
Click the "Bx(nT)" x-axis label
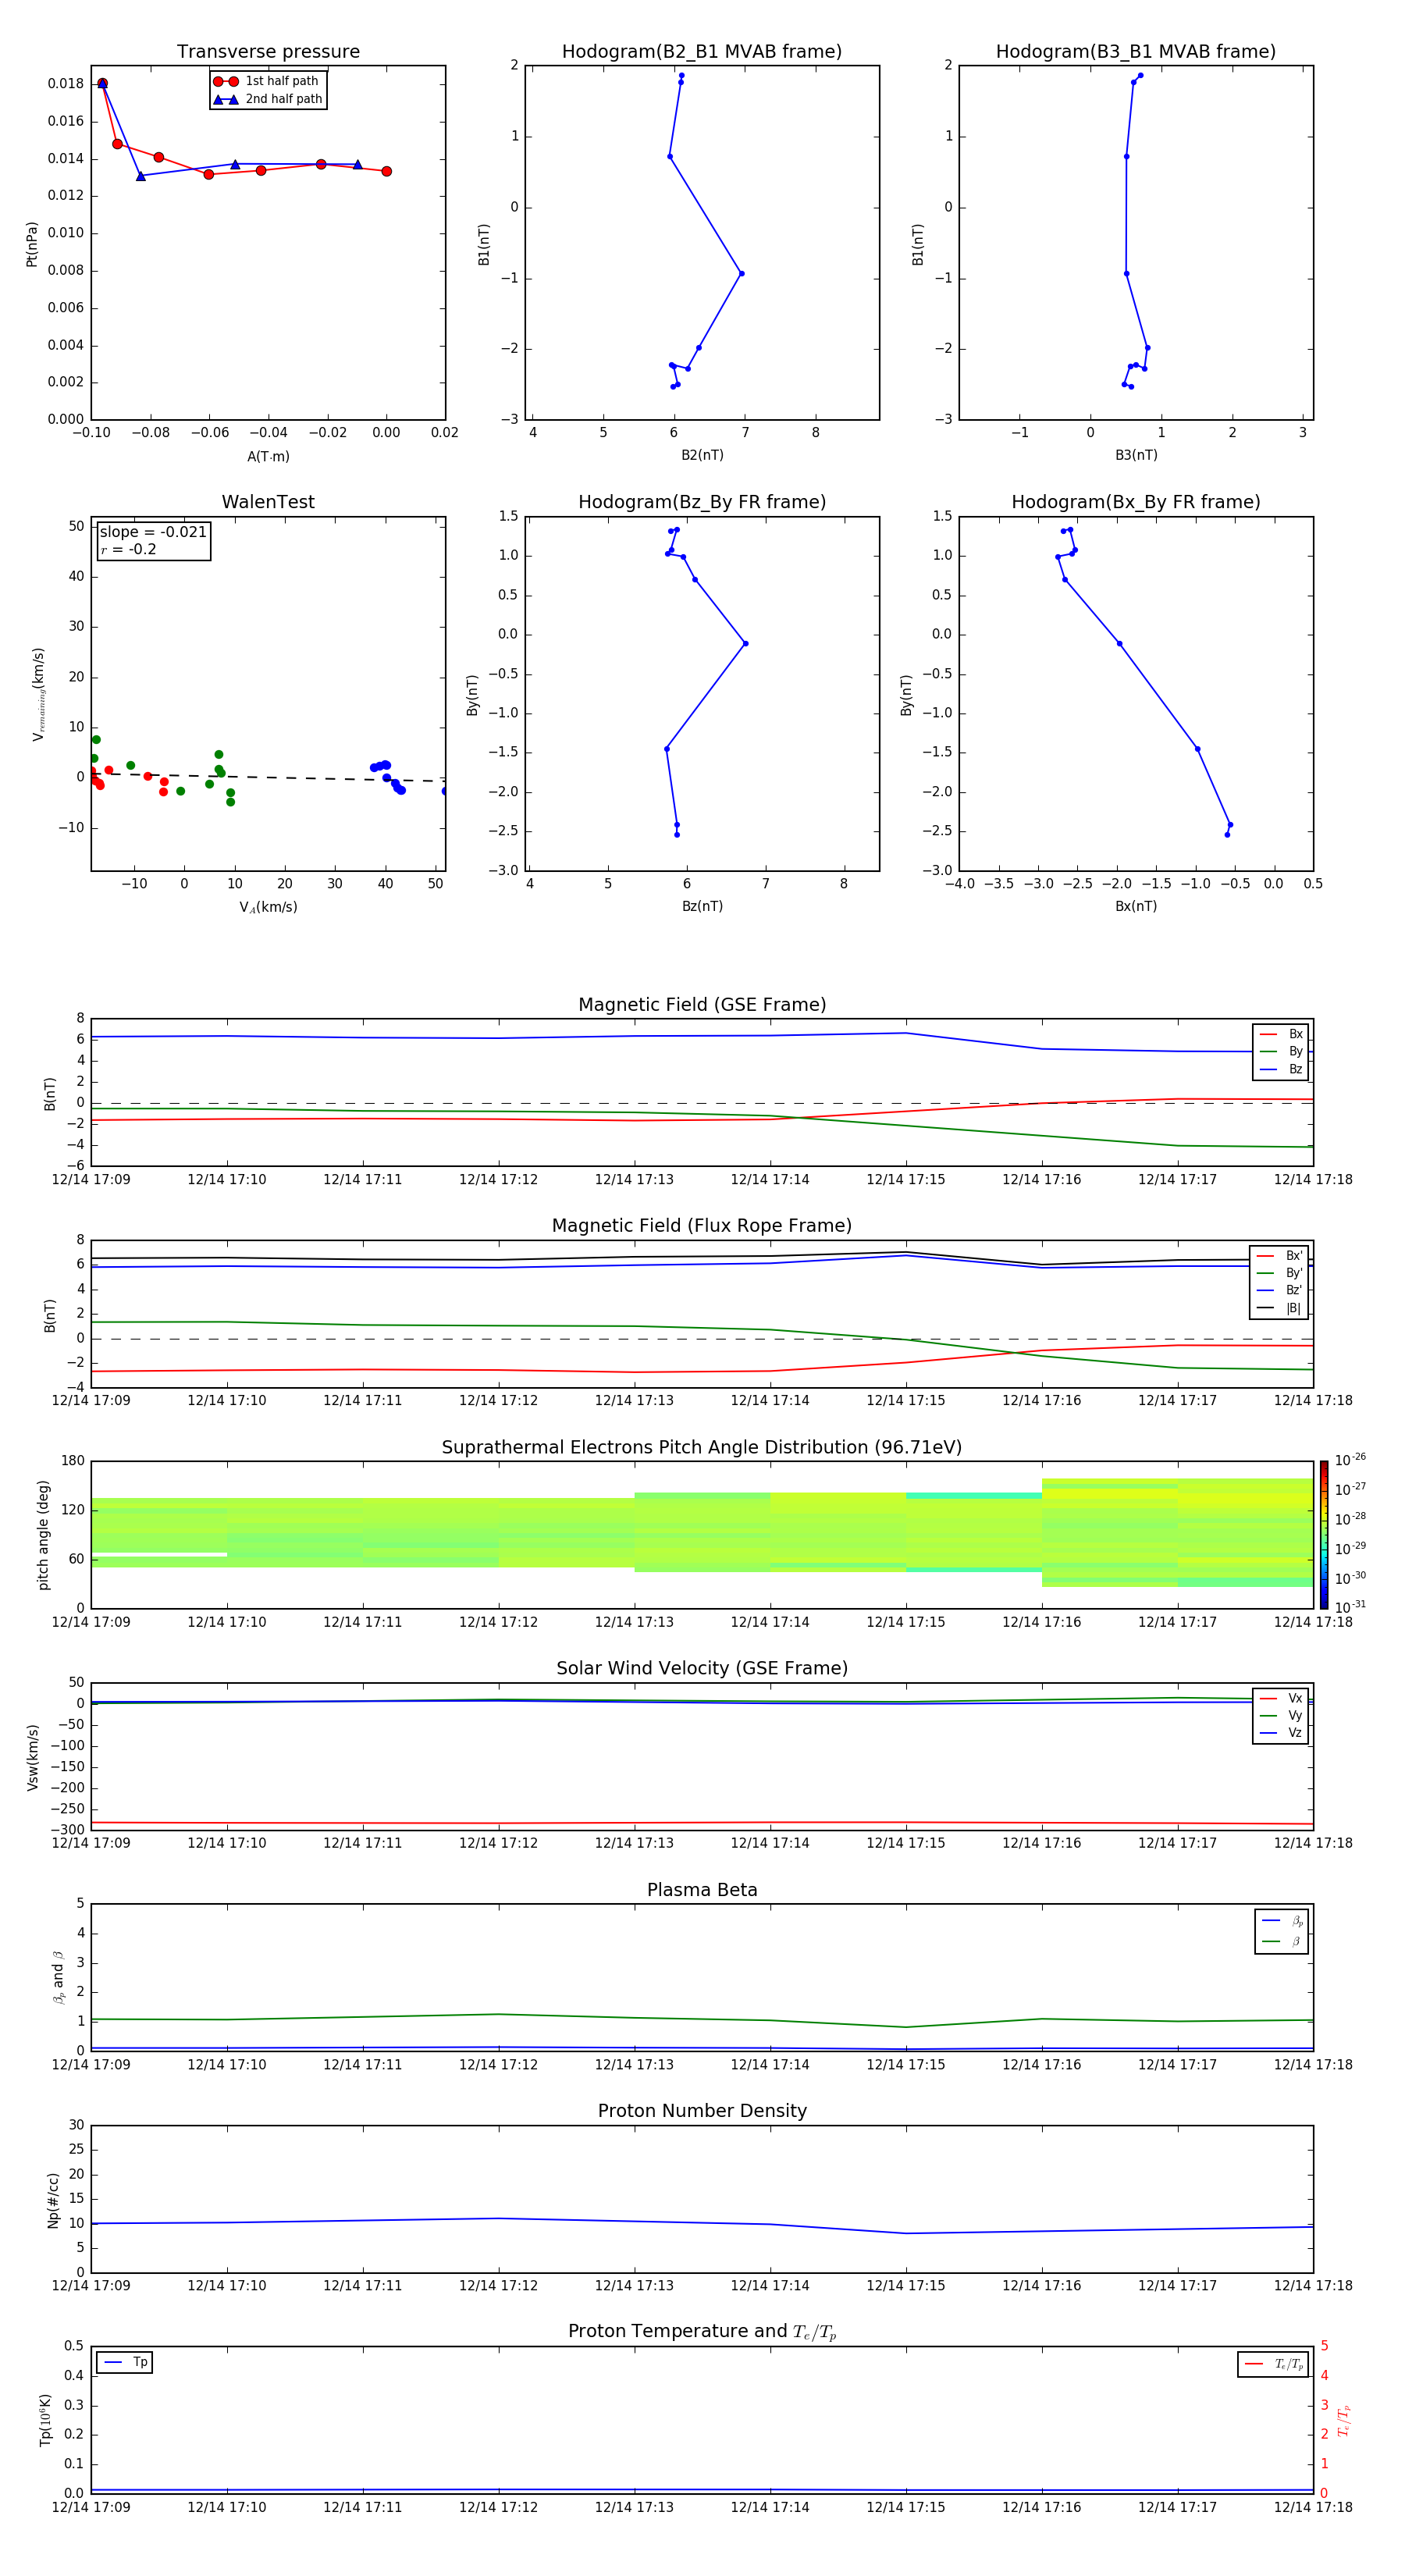coord(1136,906)
